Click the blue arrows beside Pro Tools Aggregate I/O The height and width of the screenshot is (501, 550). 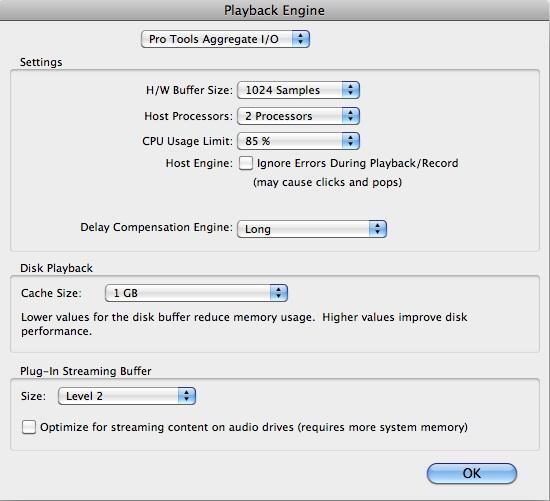(301, 39)
